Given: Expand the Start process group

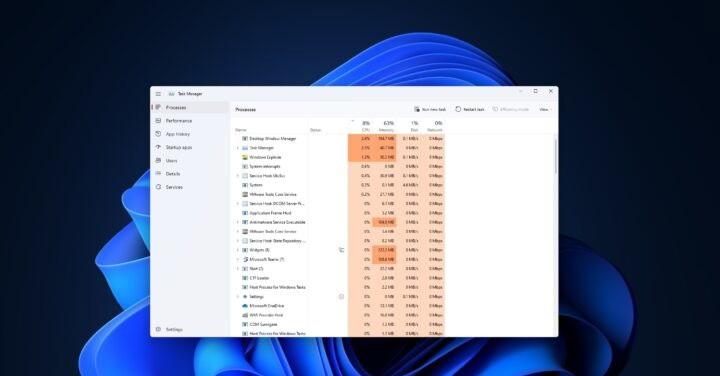Looking at the screenshot, I should click(237, 269).
